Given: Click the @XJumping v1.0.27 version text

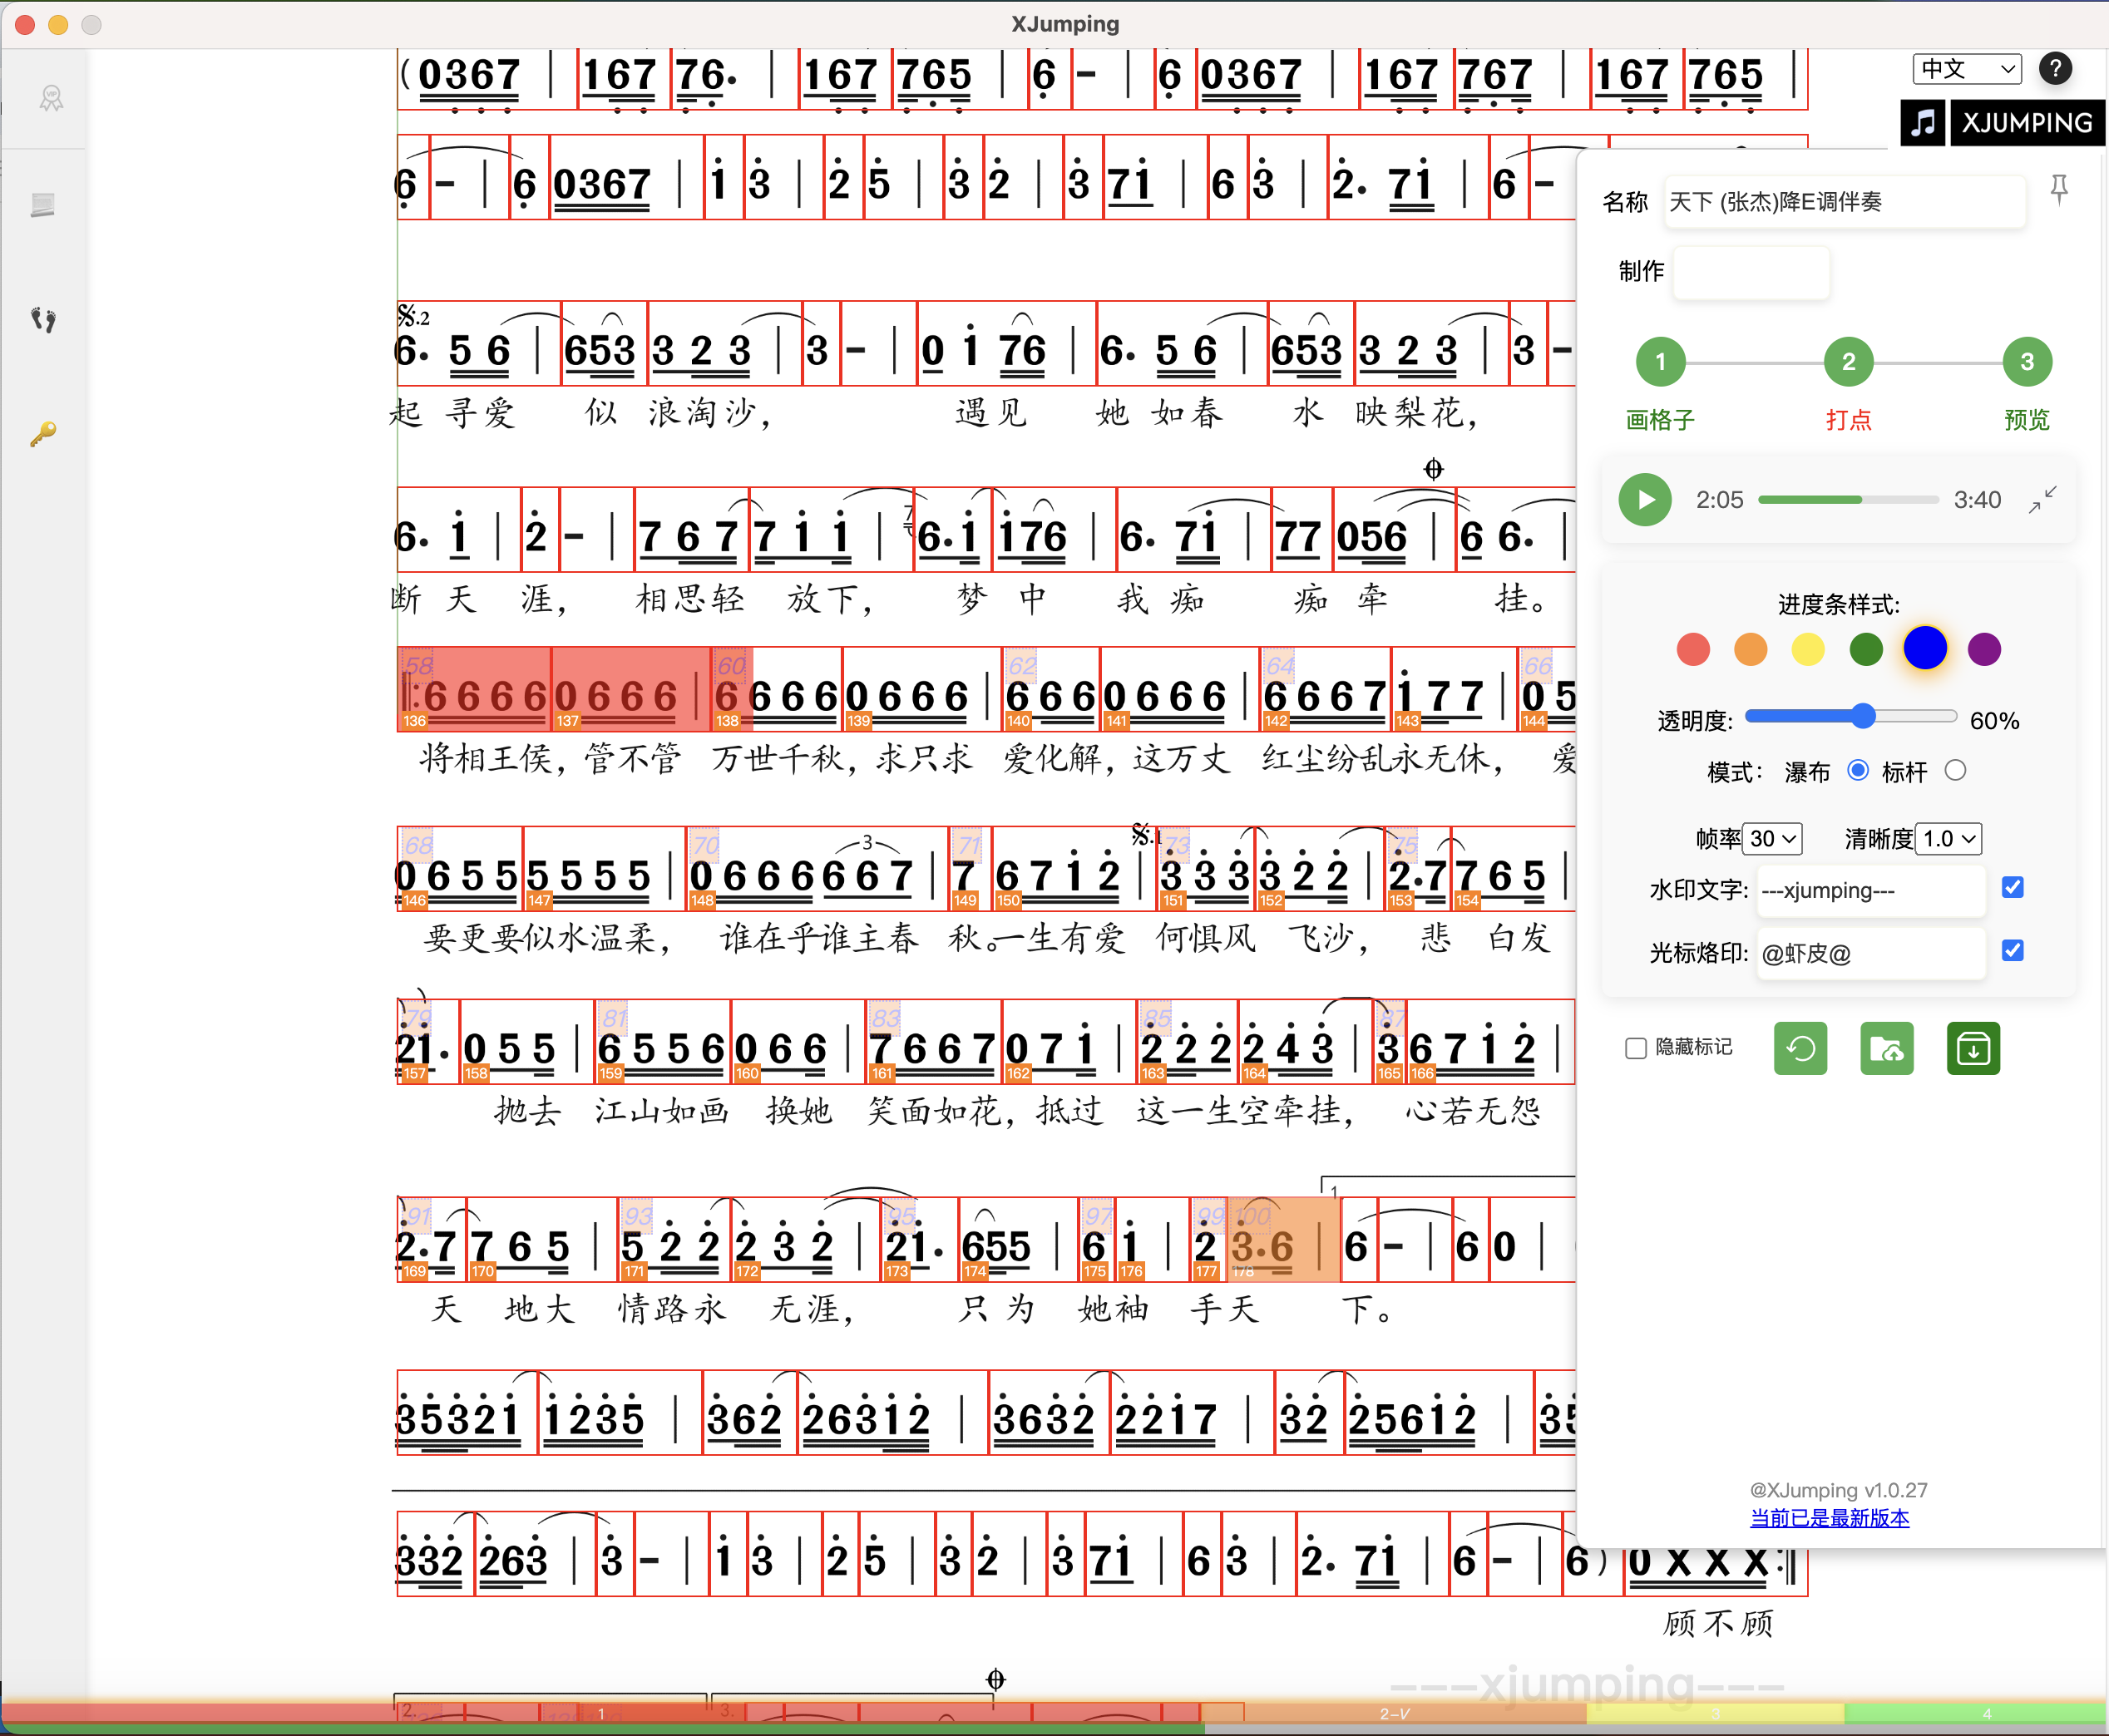Looking at the screenshot, I should click(x=1838, y=1490).
